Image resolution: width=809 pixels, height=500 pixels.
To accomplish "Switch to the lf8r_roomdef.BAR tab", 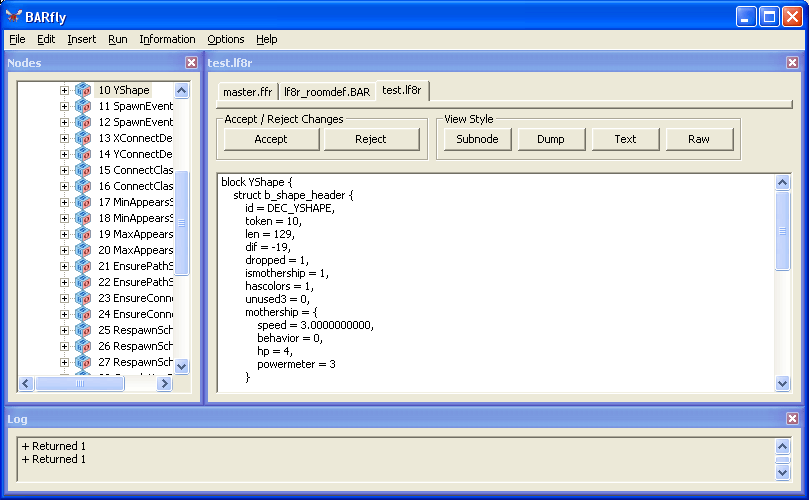I will pos(327,92).
